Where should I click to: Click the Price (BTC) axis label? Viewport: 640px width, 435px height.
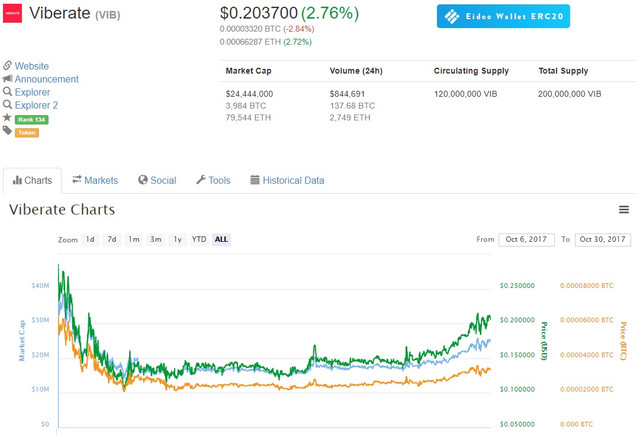click(x=623, y=341)
